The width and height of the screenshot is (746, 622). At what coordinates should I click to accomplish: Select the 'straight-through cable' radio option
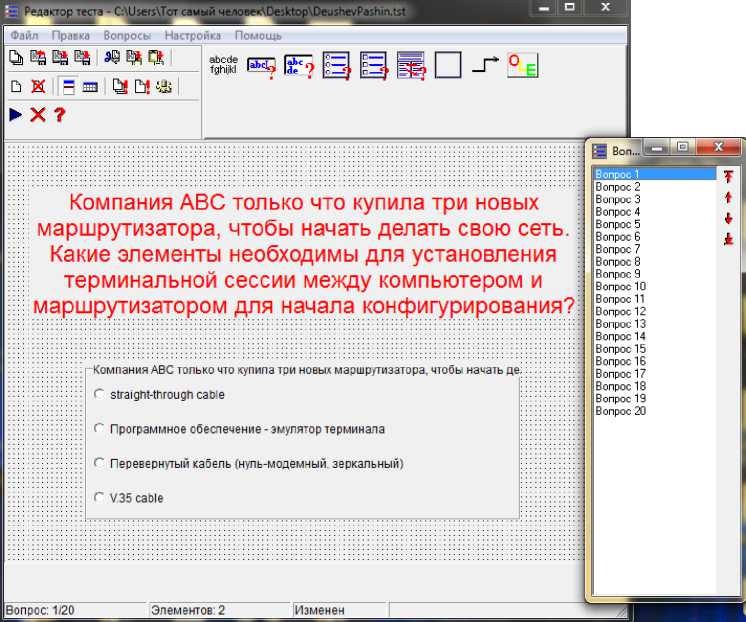click(99, 394)
